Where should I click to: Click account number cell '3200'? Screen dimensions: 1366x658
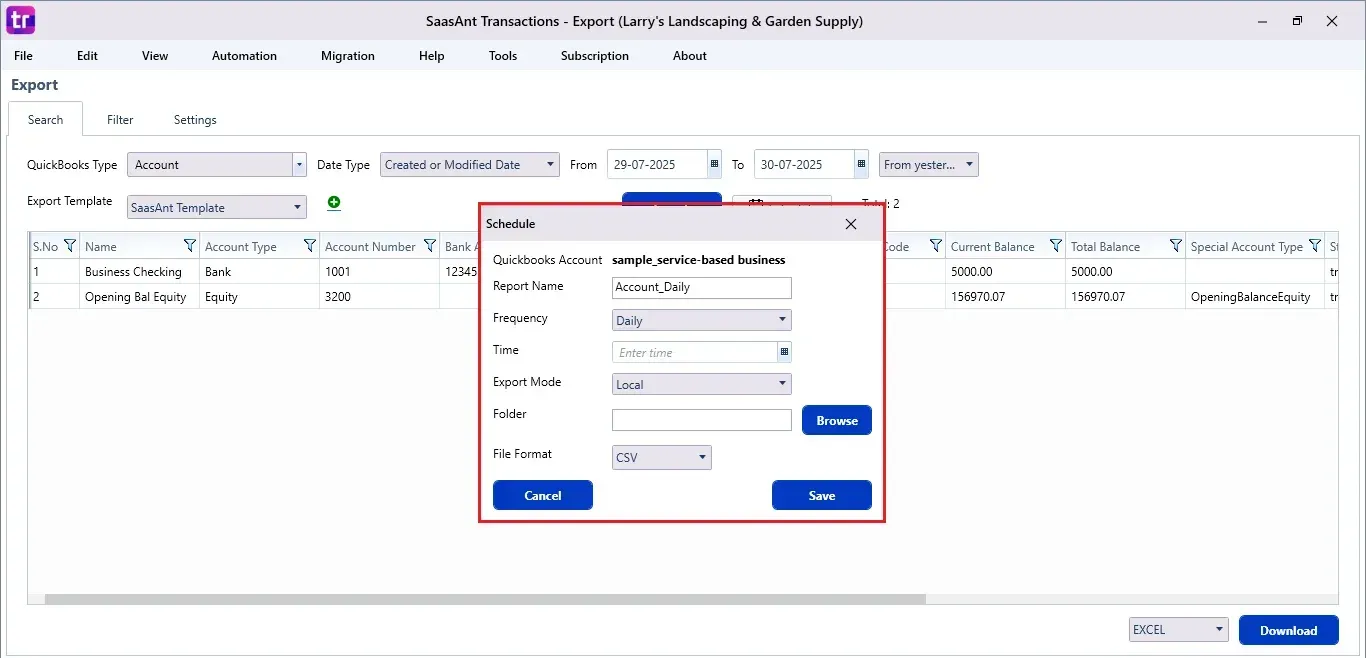[379, 296]
